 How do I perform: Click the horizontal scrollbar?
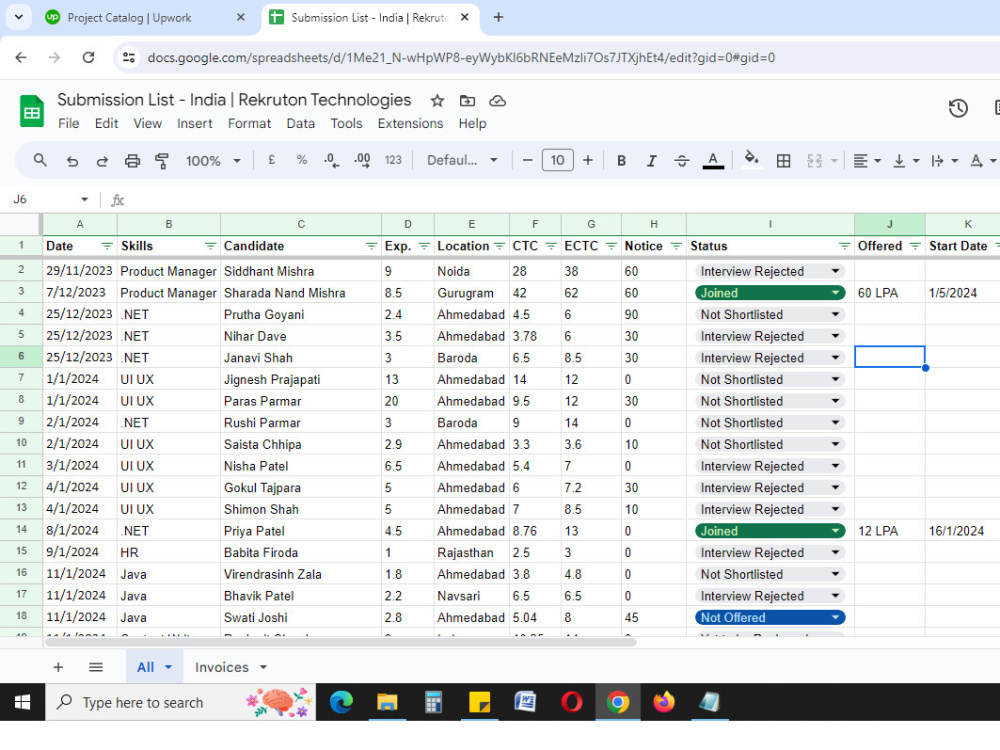[x=341, y=642]
